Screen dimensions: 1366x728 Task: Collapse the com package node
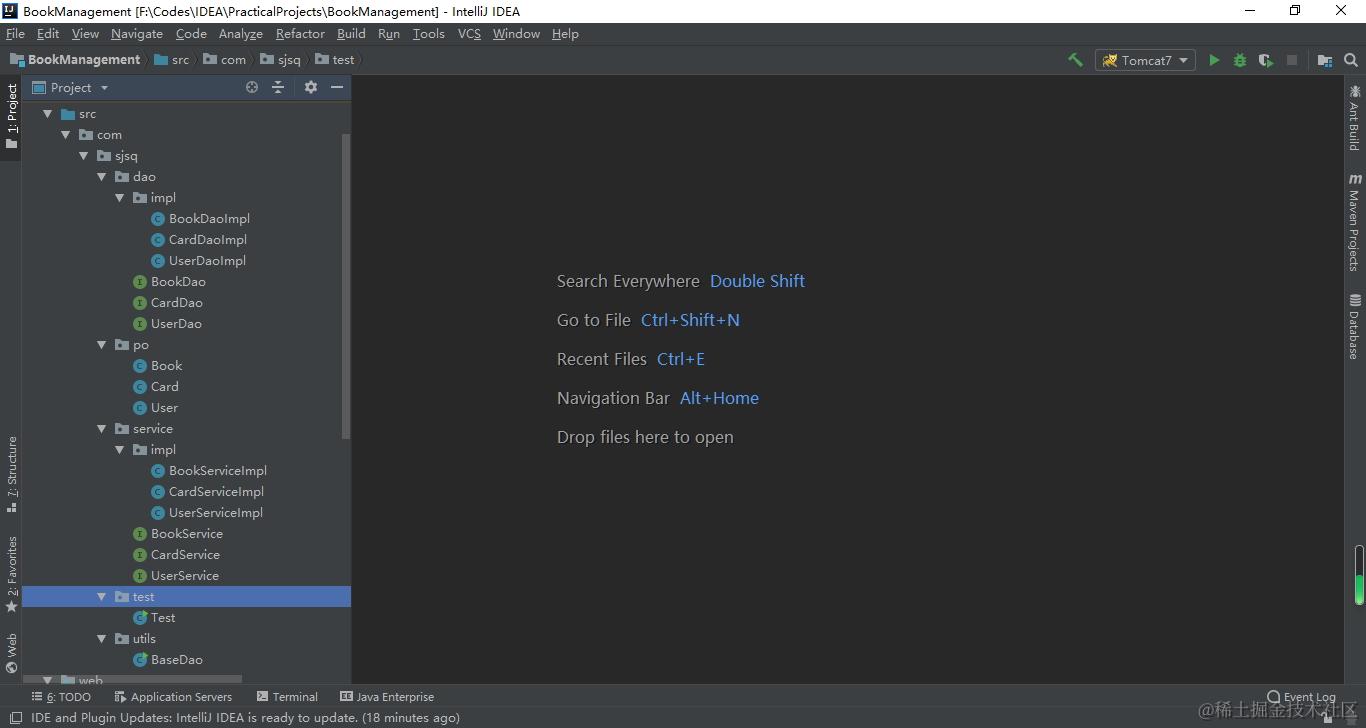(65, 135)
